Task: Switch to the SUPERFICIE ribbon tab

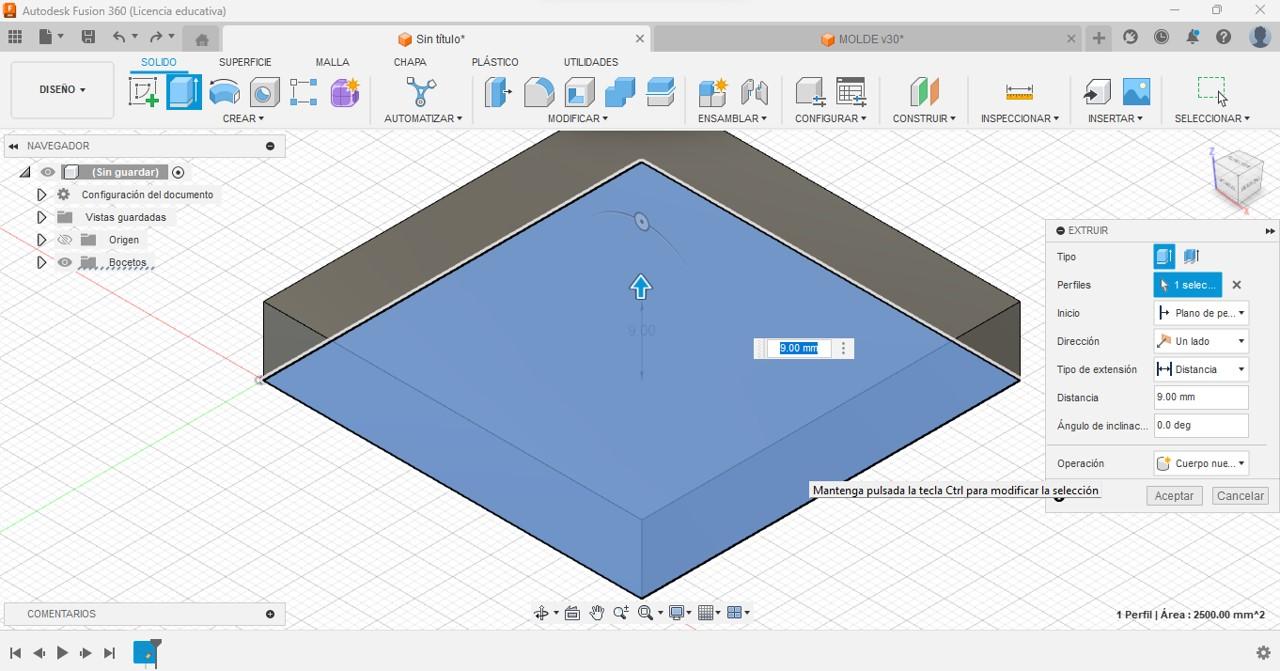Action: pyautogui.click(x=245, y=61)
